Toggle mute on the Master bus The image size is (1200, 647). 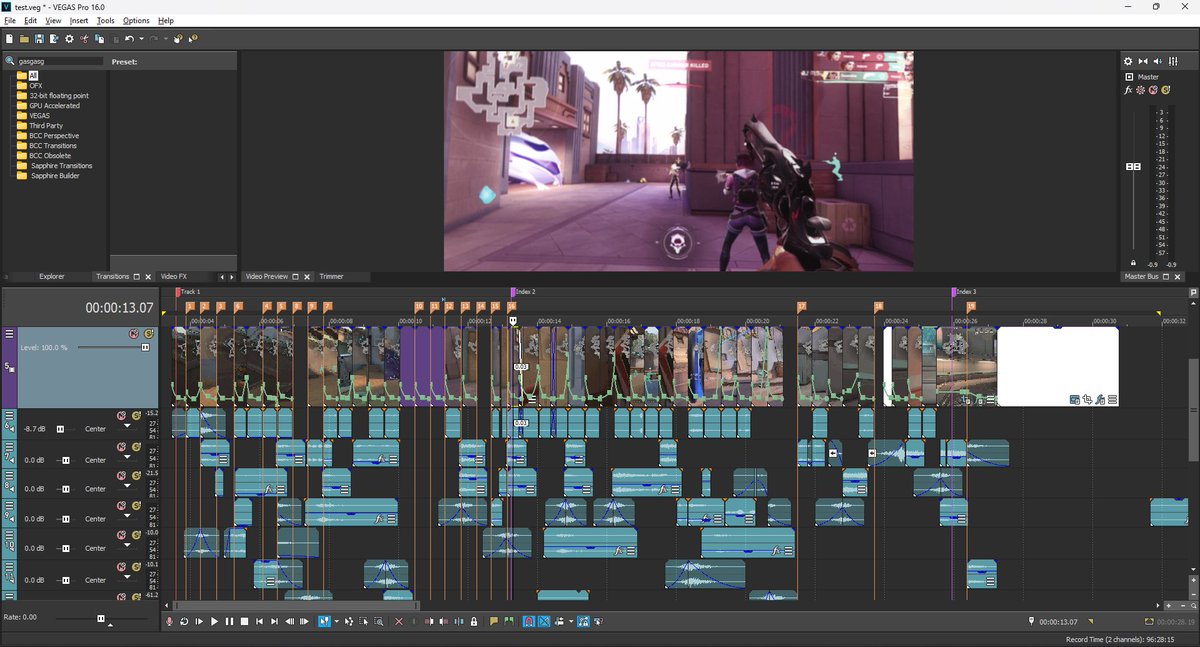click(x=1153, y=90)
